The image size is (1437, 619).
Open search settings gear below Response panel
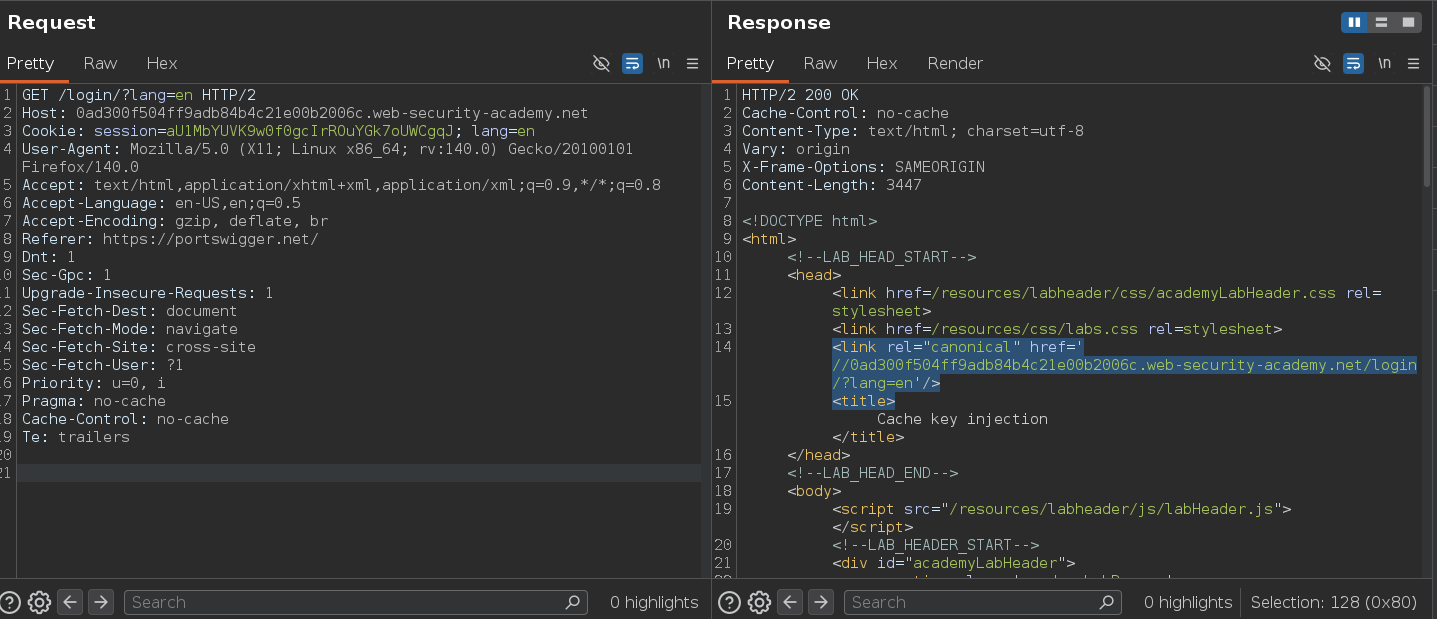coord(759,602)
